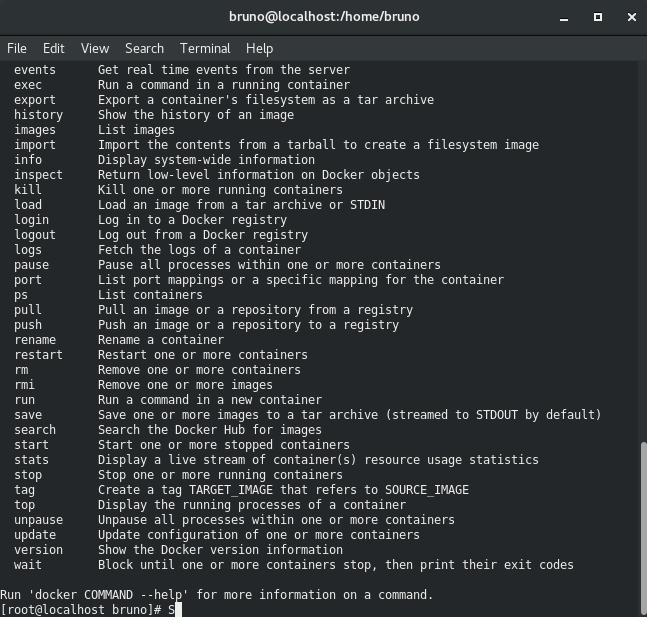Screen dimensions: 647x617
Task: Click the 'logout' command name
Action: click(35, 235)
